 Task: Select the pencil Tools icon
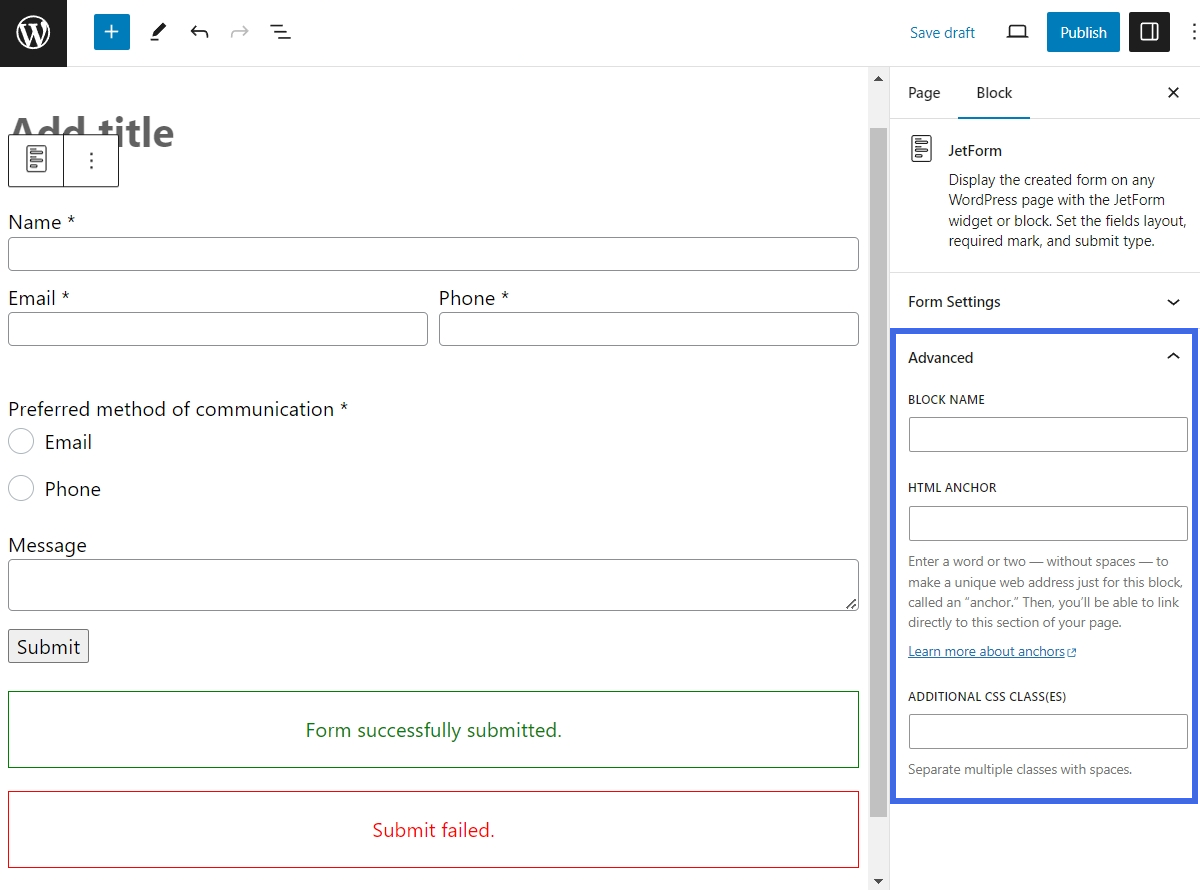[158, 32]
